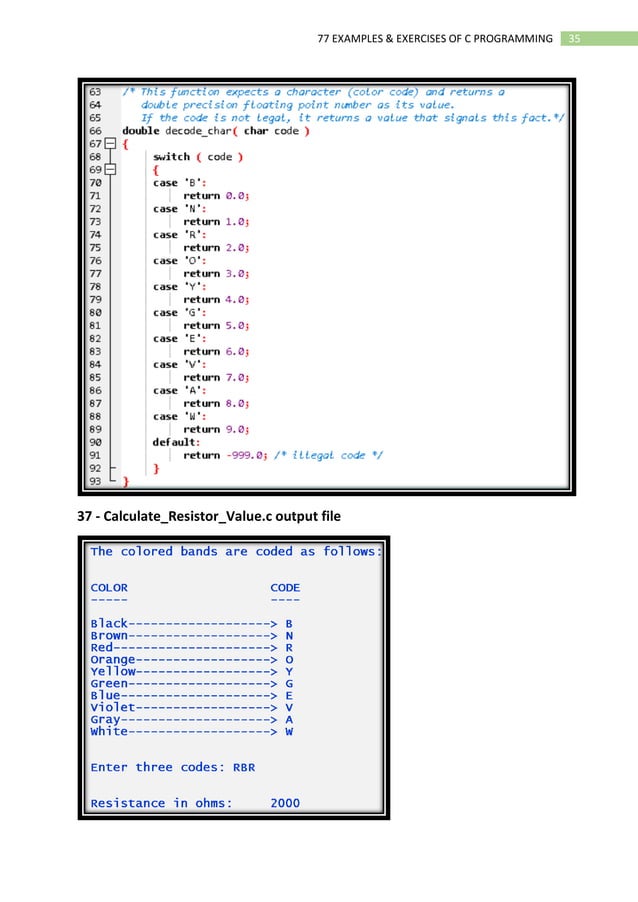The width and height of the screenshot is (638, 902).
Task: Click comment line starting 'This function expects'
Action: [x=314, y=91]
